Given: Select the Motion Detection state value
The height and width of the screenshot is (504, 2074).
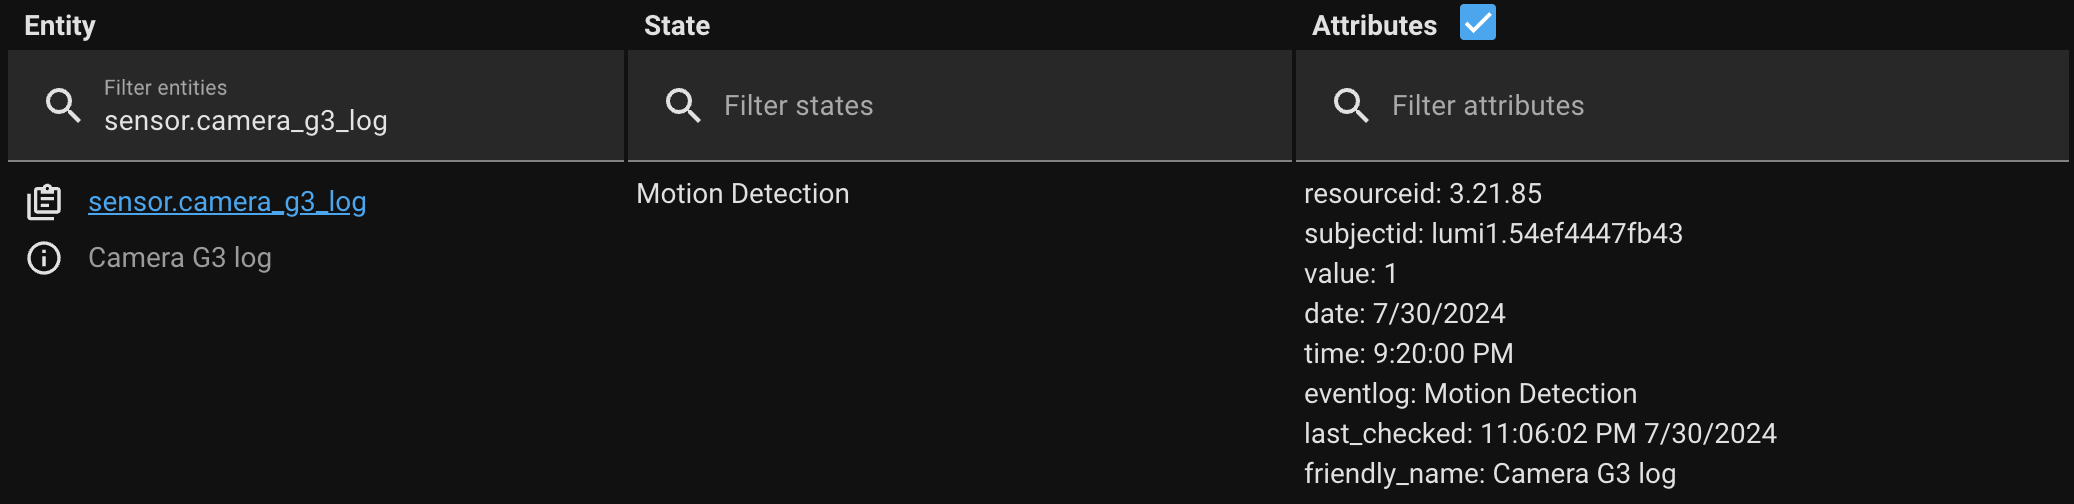Looking at the screenshot, I should click(x=743, y=194).
